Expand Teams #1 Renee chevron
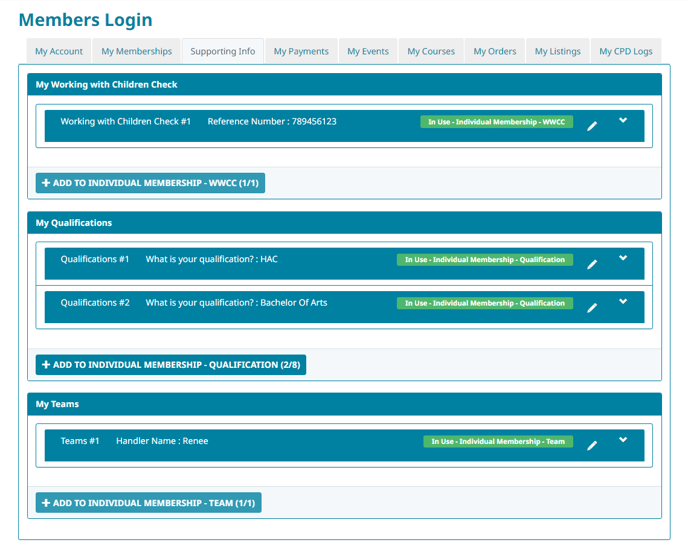 pyautogui.click(x=623, y=439)
